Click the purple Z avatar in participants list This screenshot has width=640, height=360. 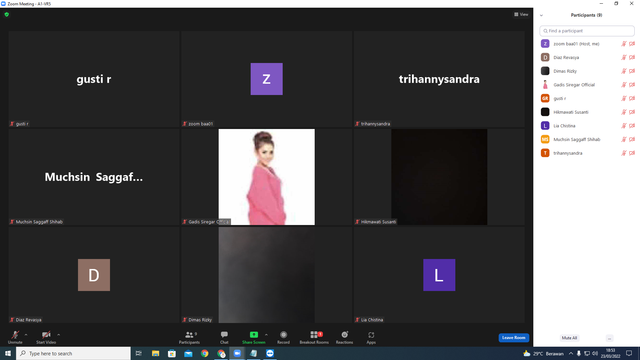pos(545,44)
